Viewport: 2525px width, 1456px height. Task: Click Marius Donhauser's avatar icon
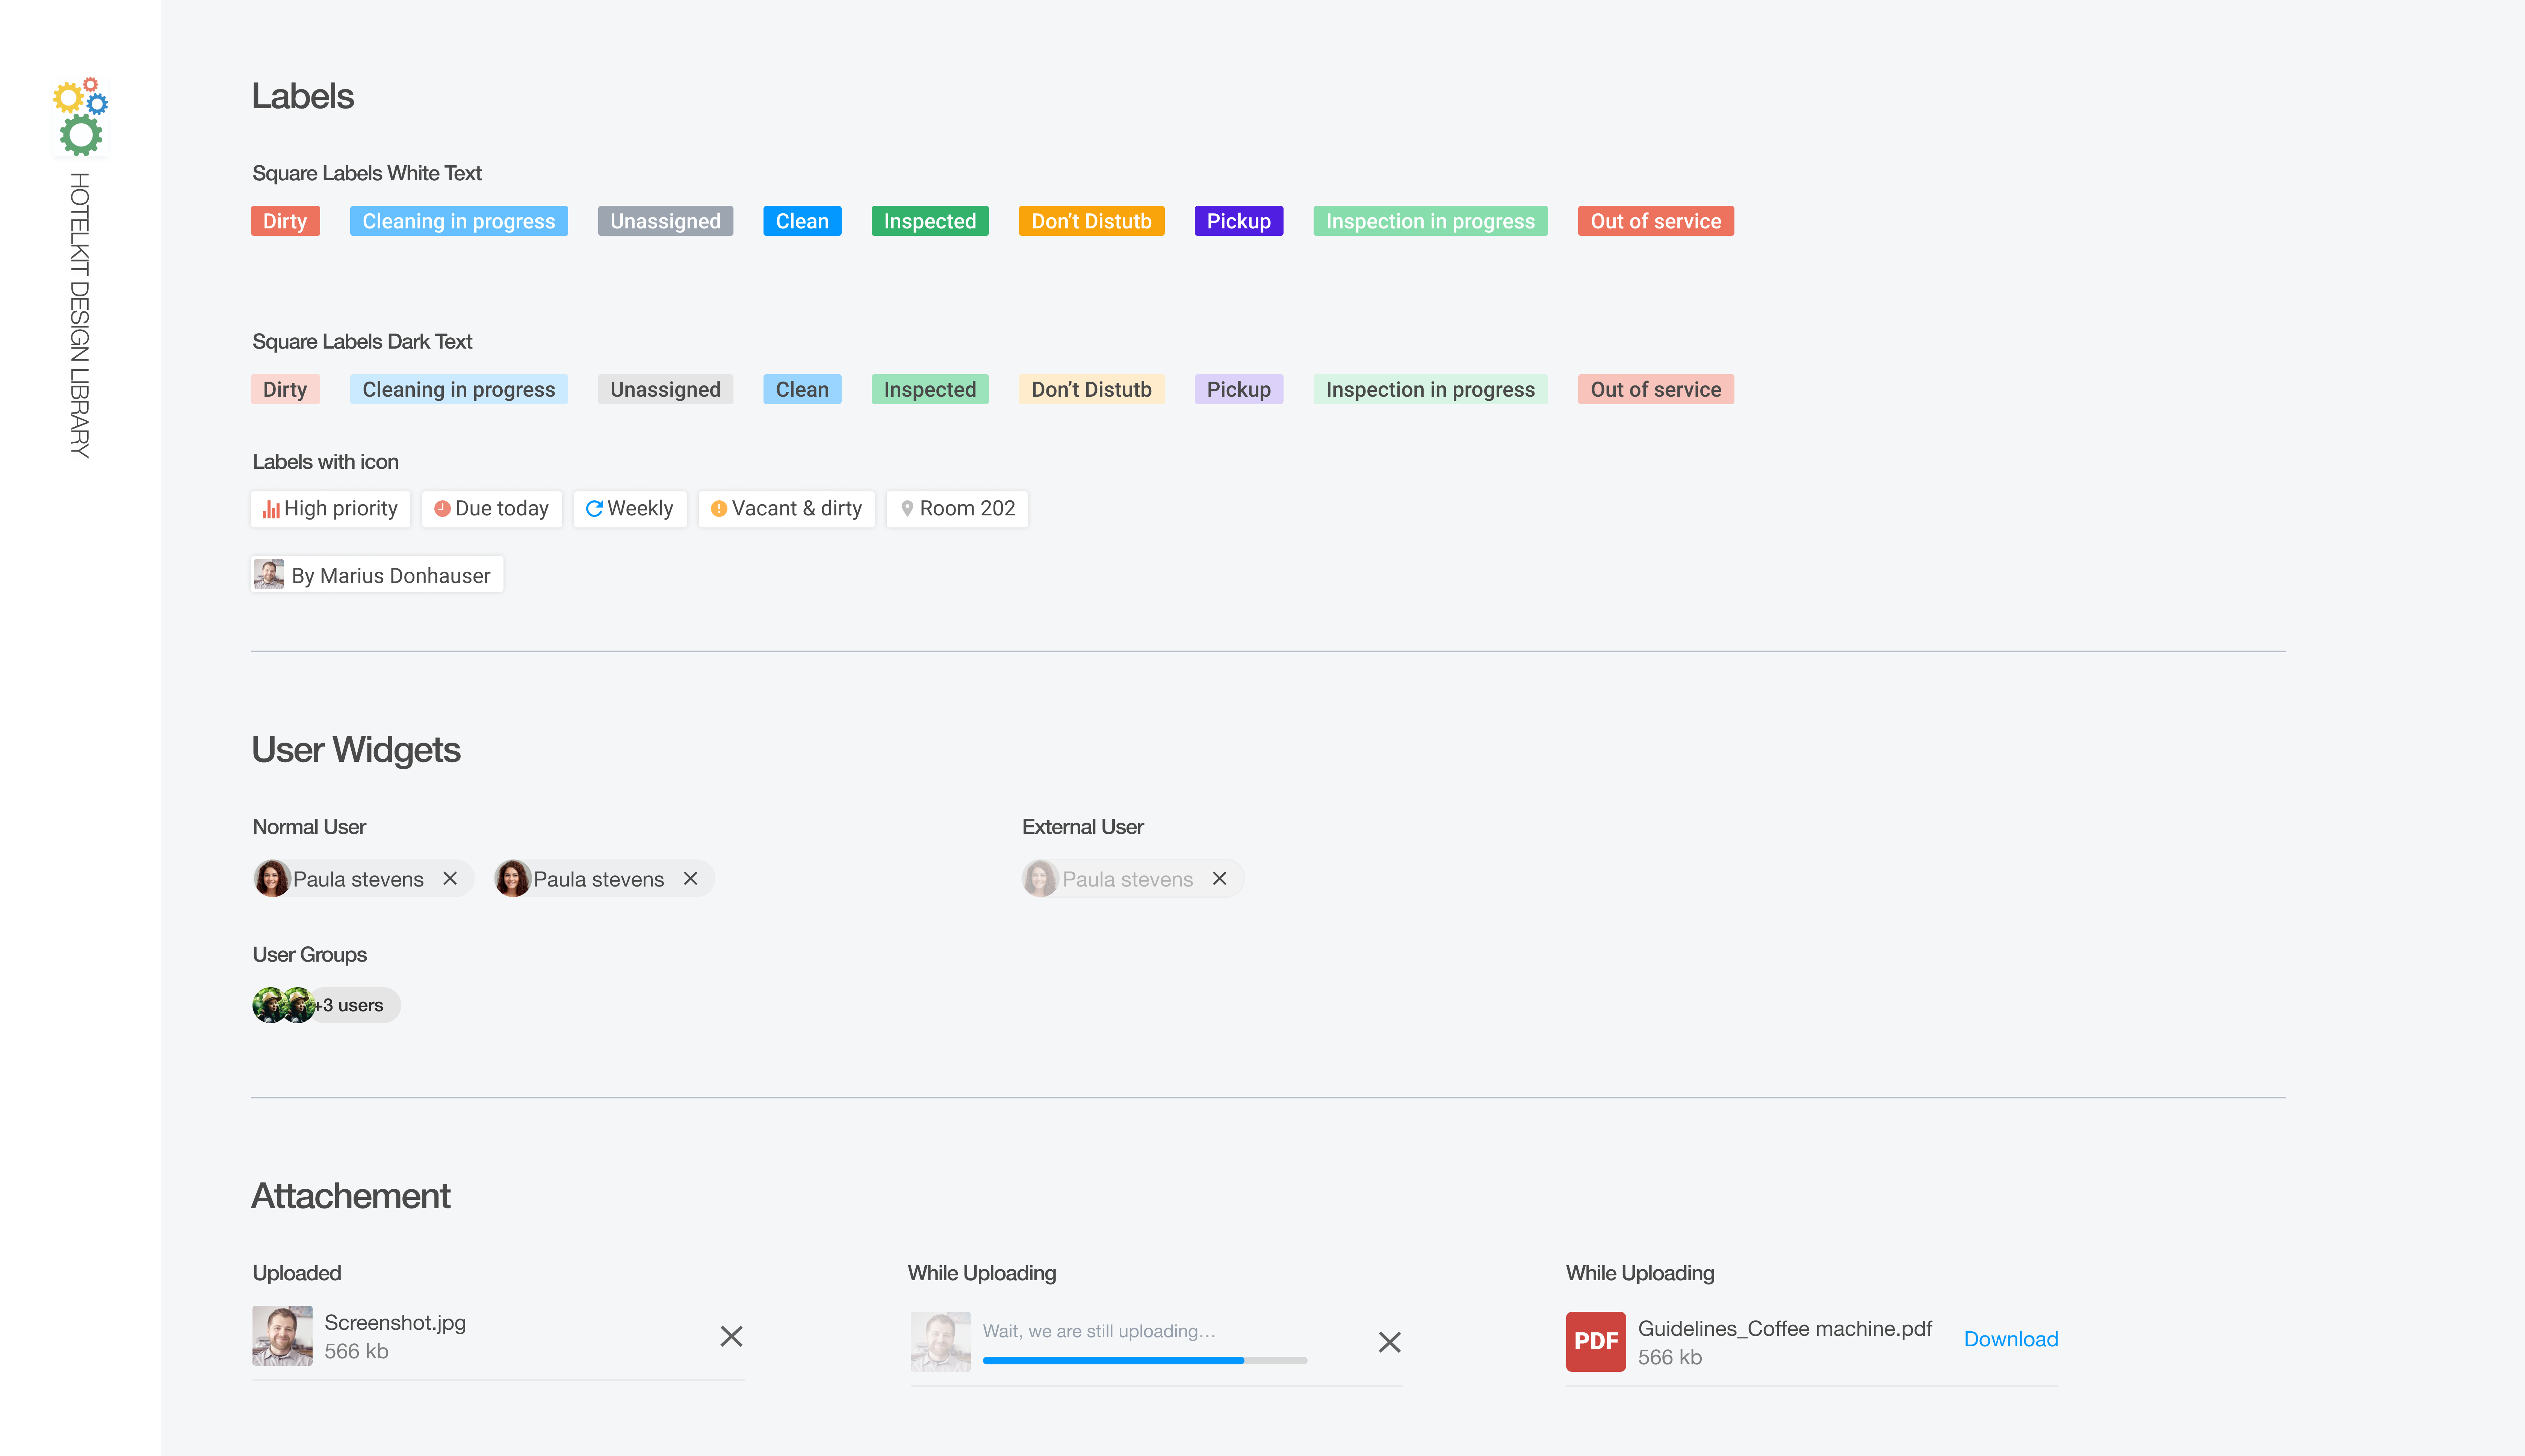click(269, 574)
